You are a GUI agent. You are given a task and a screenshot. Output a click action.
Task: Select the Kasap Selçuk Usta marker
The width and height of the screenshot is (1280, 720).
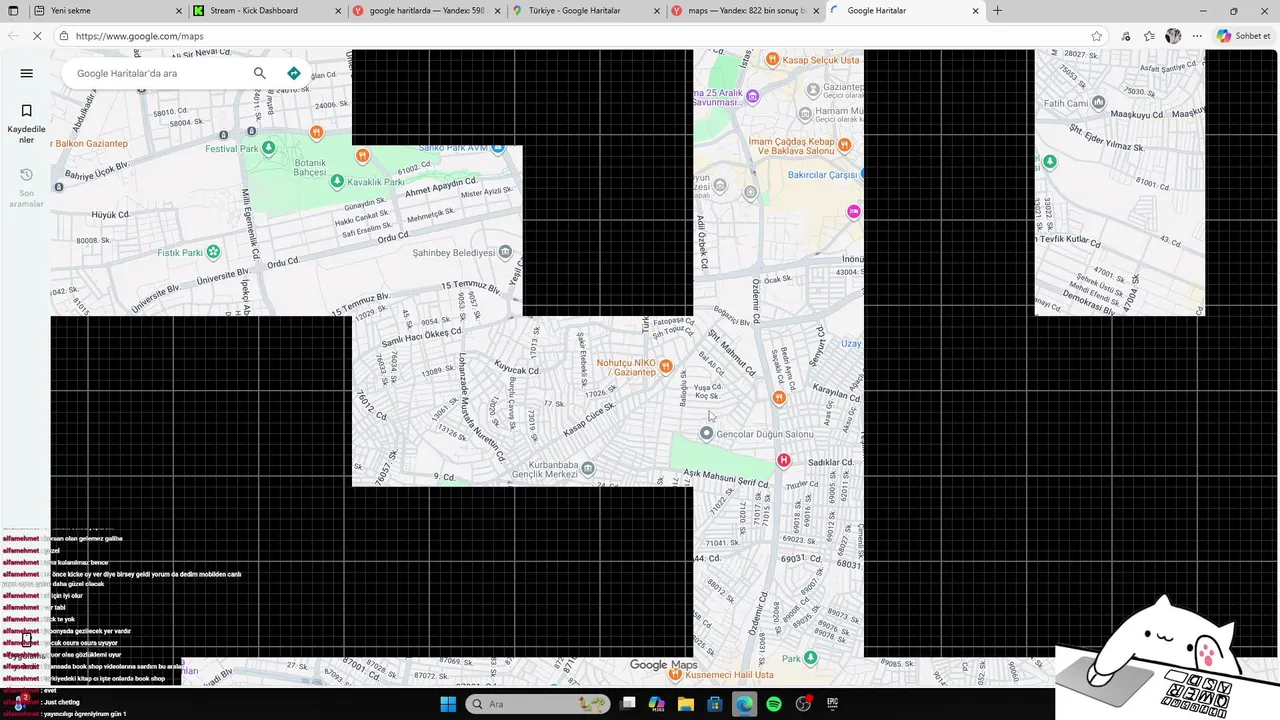point(773,60)
